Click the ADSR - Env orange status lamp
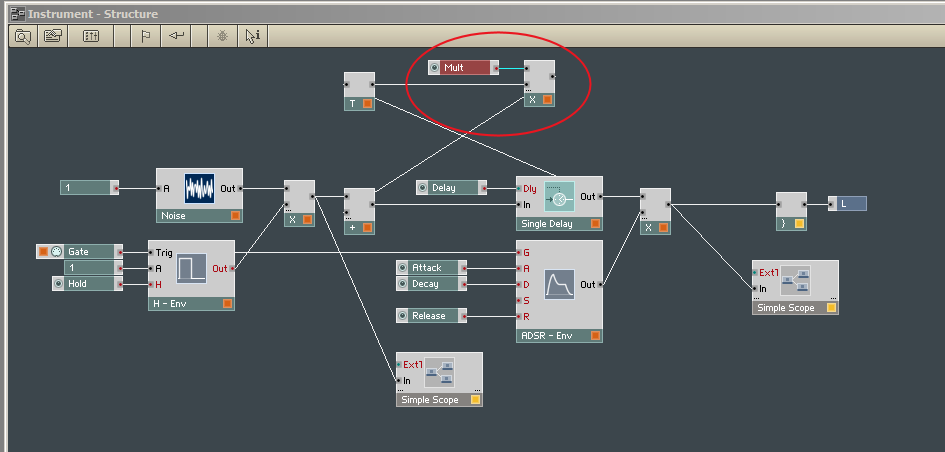Image resolution: width=945 pixels, height=452 pixels. 595,336
